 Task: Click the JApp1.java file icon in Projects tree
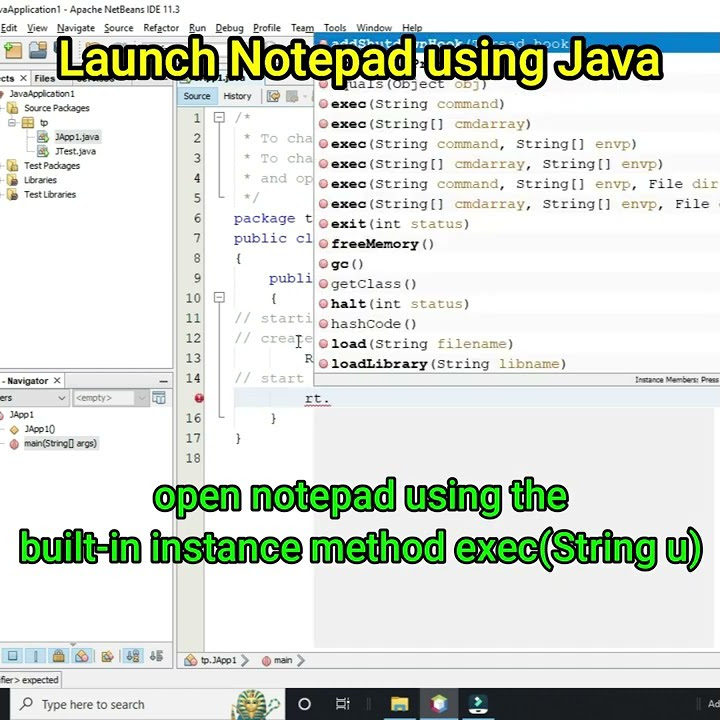tap(43, 137)
